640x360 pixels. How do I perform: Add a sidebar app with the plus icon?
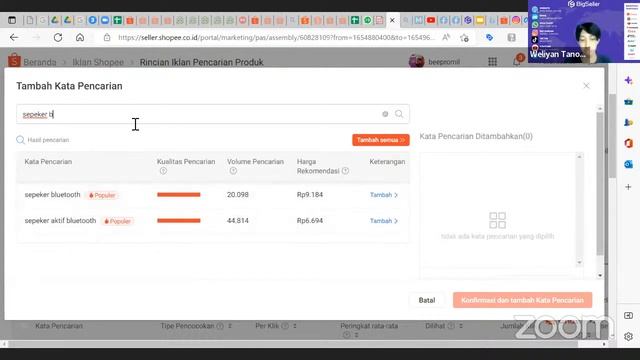click(x=629, y=187)
